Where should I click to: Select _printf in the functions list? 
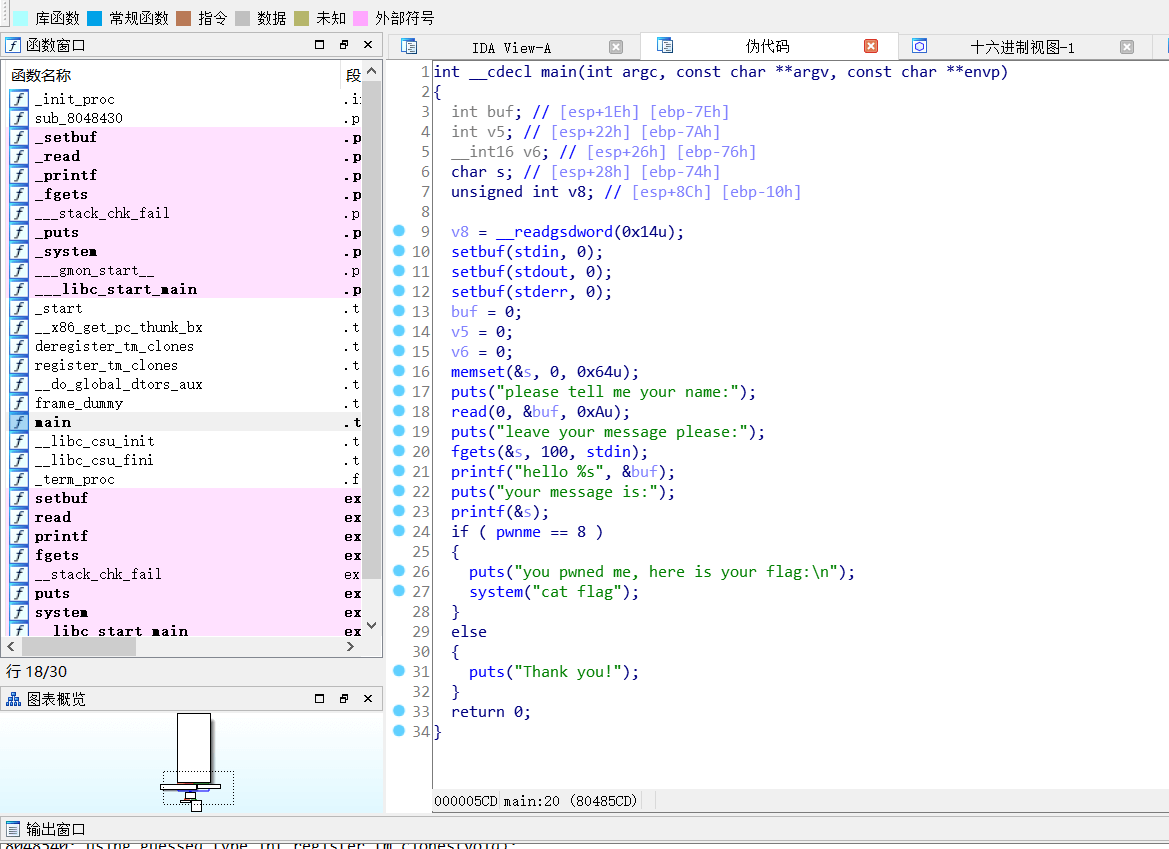pyautogui.click(x=66, y=175)
